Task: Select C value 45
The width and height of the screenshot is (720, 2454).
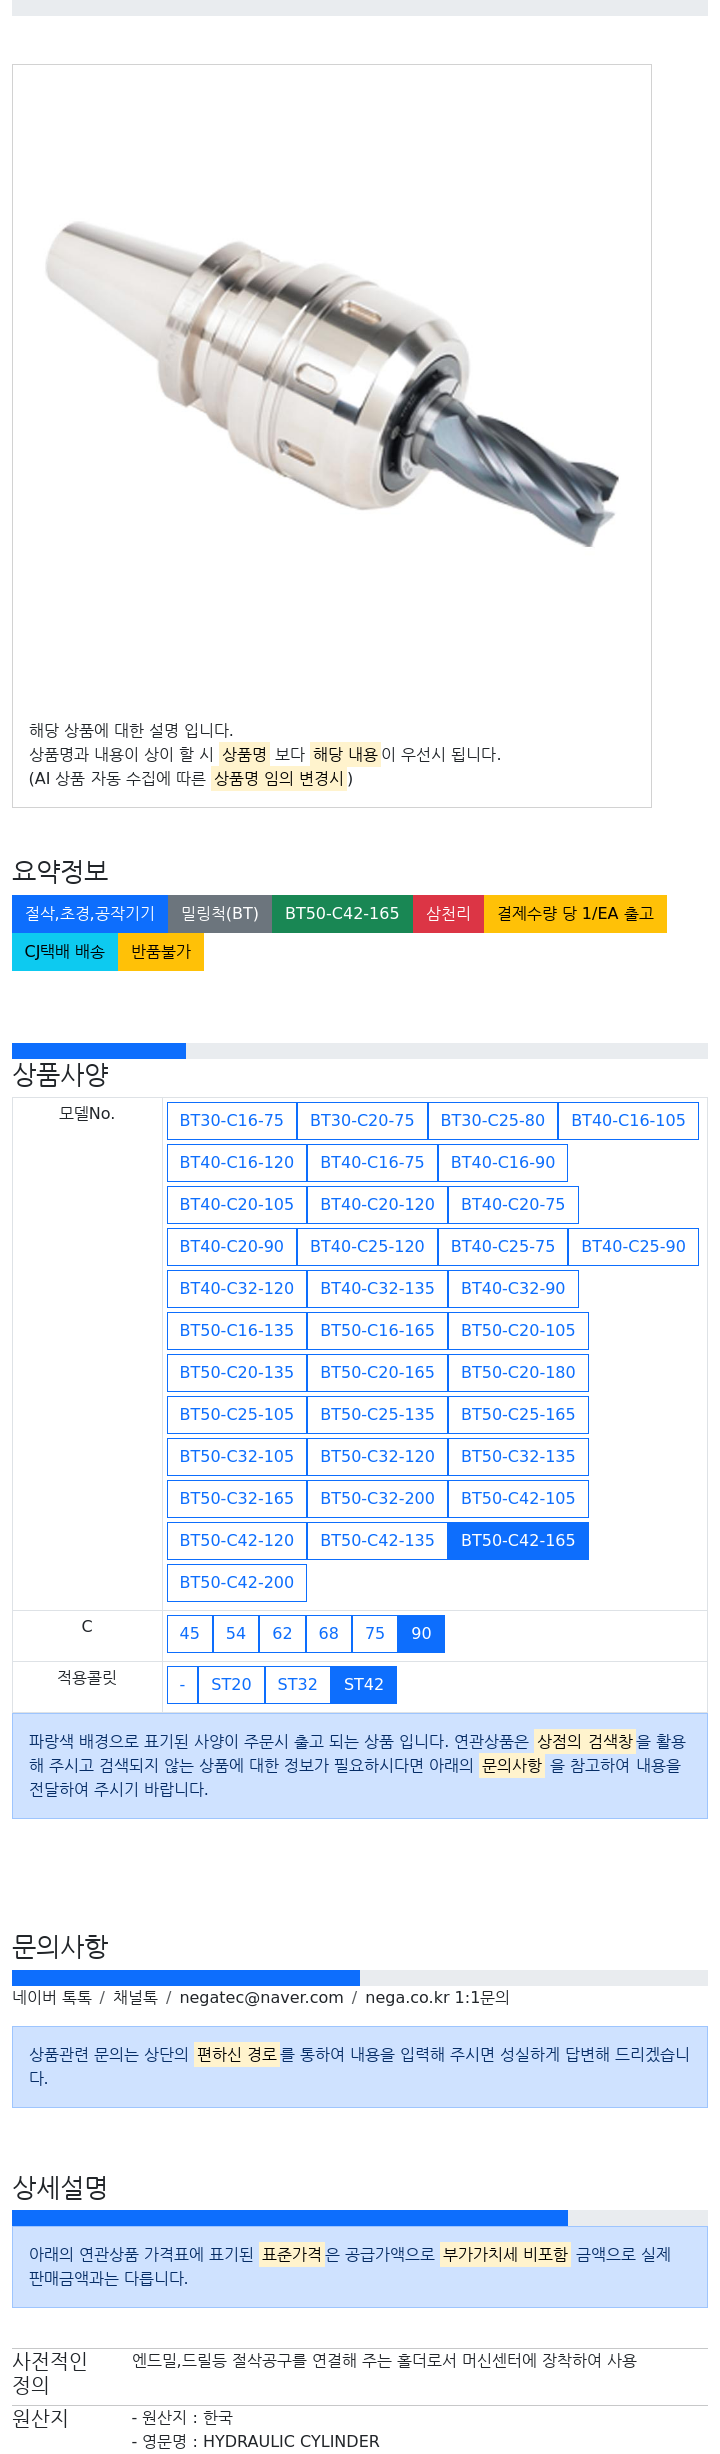Action: 189,1633
